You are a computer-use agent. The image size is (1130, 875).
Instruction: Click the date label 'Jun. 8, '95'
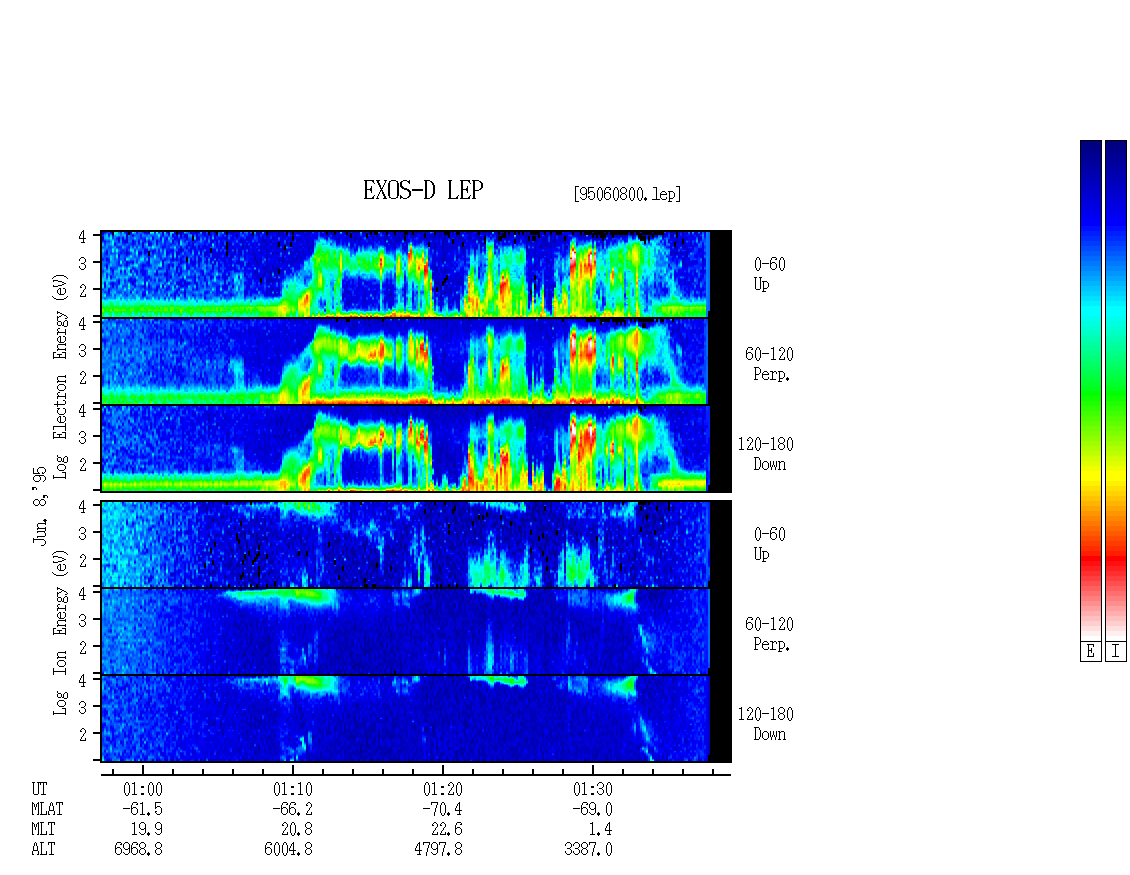coord(40,505)
